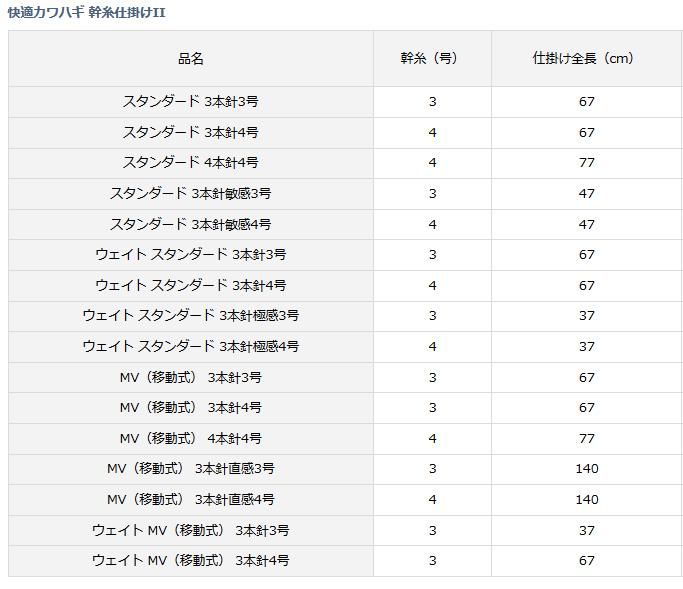Click the 幹糸（号） column header
The image size is (683, 589).
coord(432,59)
